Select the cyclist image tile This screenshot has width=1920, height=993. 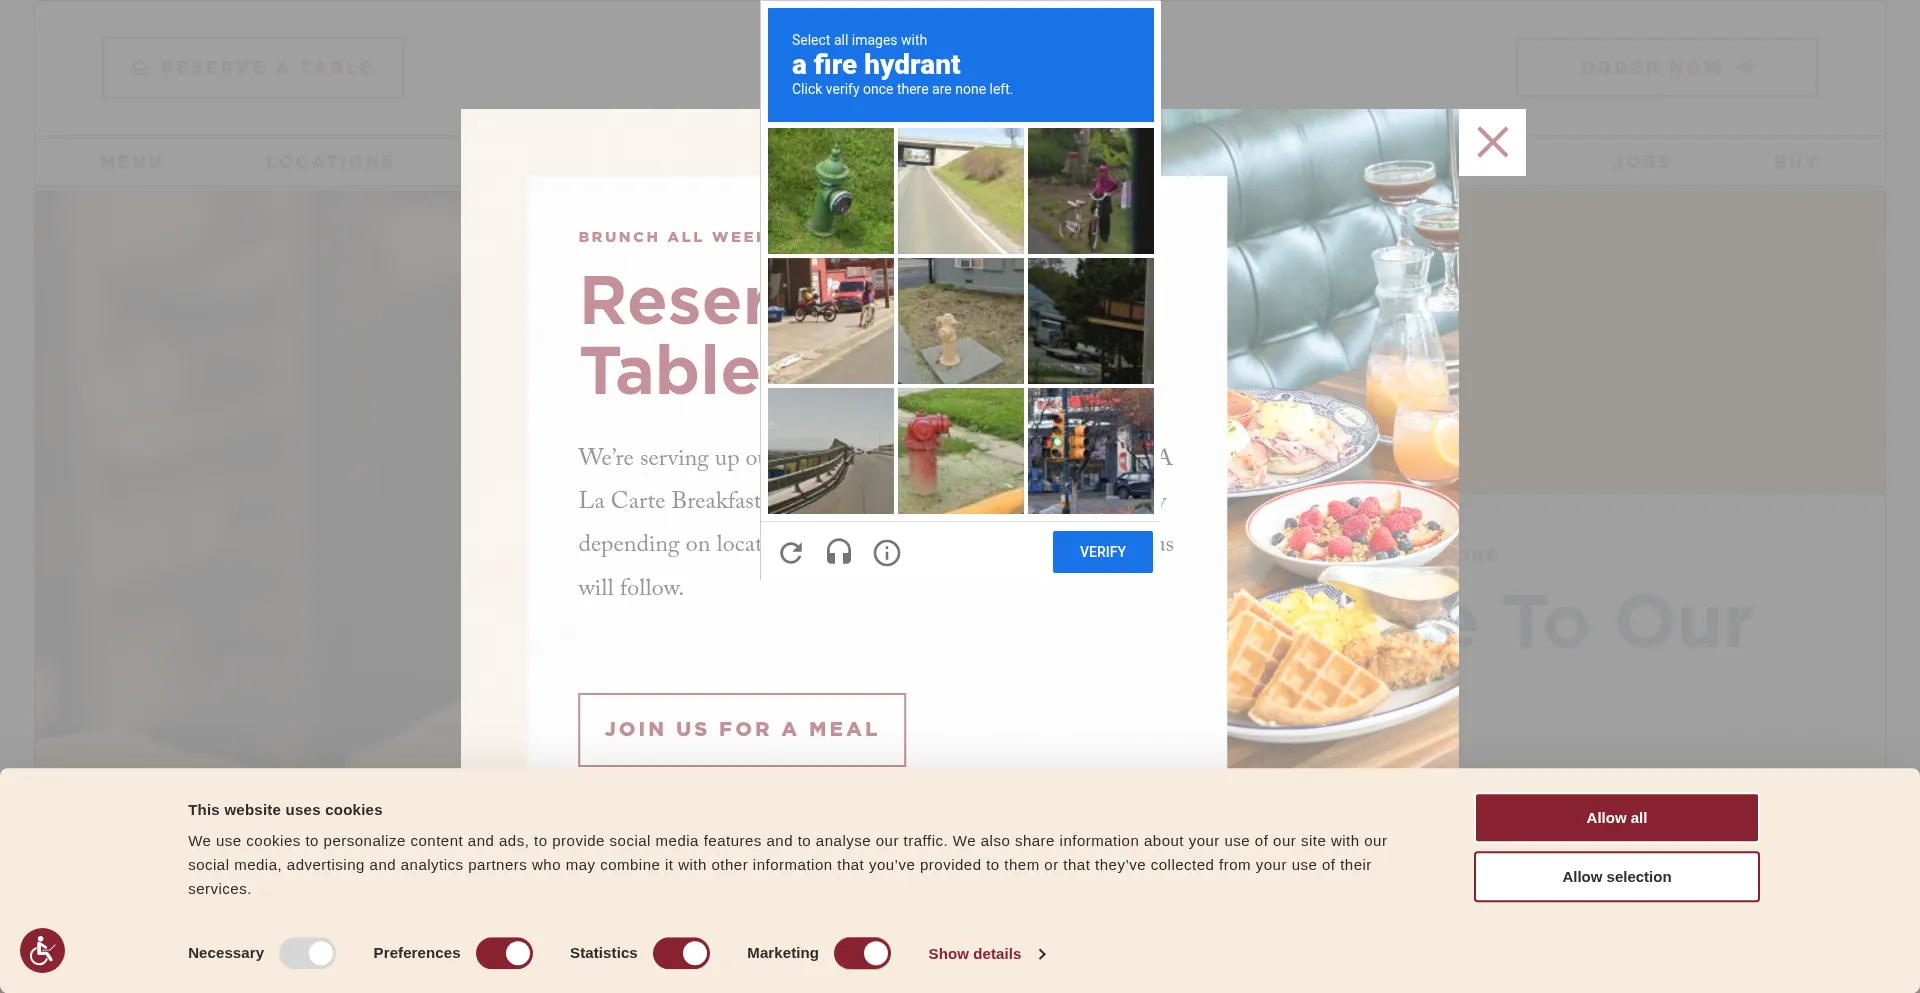click(x=1091, y=191)
